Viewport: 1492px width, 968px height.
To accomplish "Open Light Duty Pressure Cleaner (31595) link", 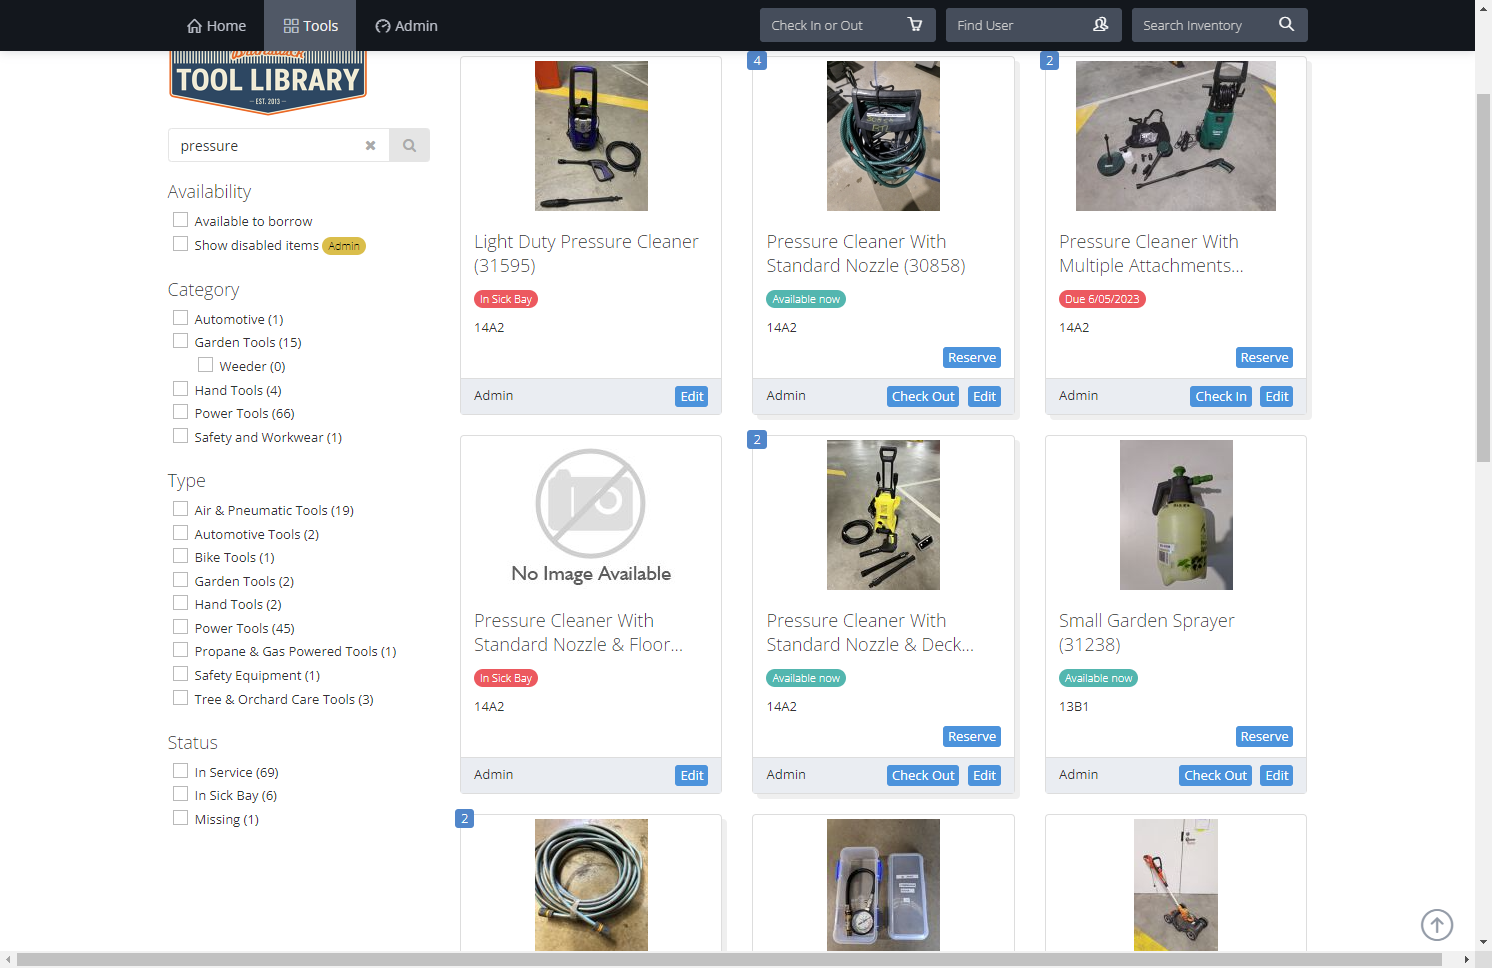I will coord(586,254).
